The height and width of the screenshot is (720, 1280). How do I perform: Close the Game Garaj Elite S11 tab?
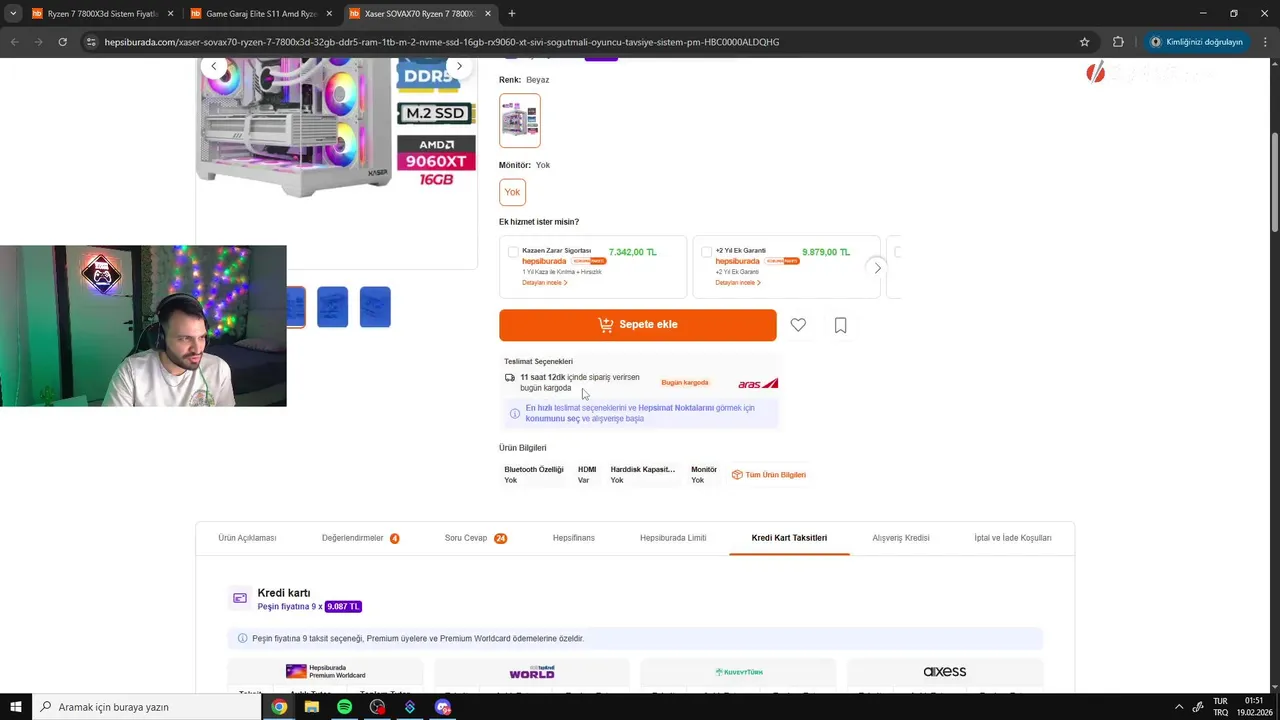(x=329, y=14)
